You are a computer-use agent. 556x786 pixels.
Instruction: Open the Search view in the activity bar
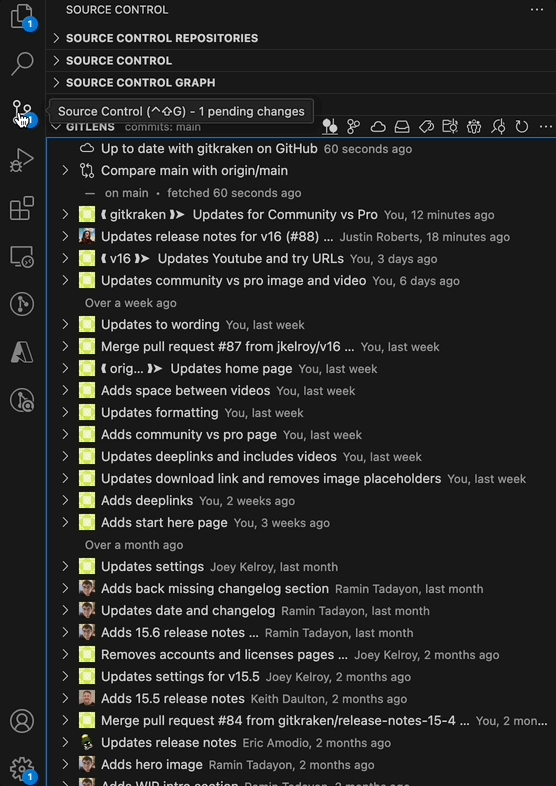(x=22, y=64)
